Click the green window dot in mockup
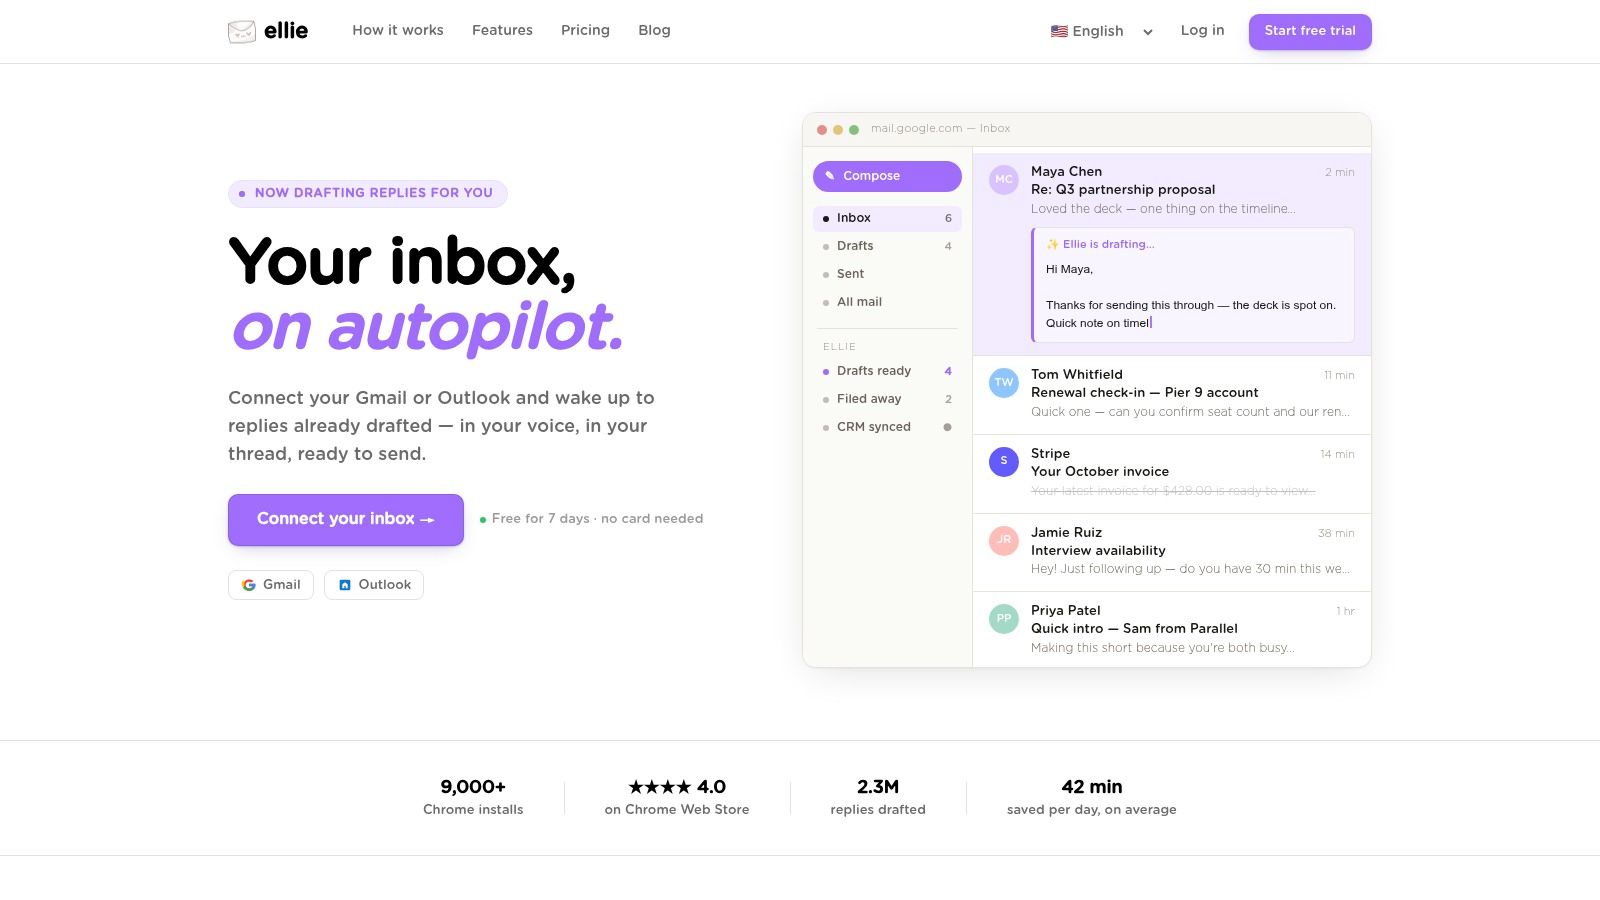This screenshot has width=1600, height=900. coord(854,129)
